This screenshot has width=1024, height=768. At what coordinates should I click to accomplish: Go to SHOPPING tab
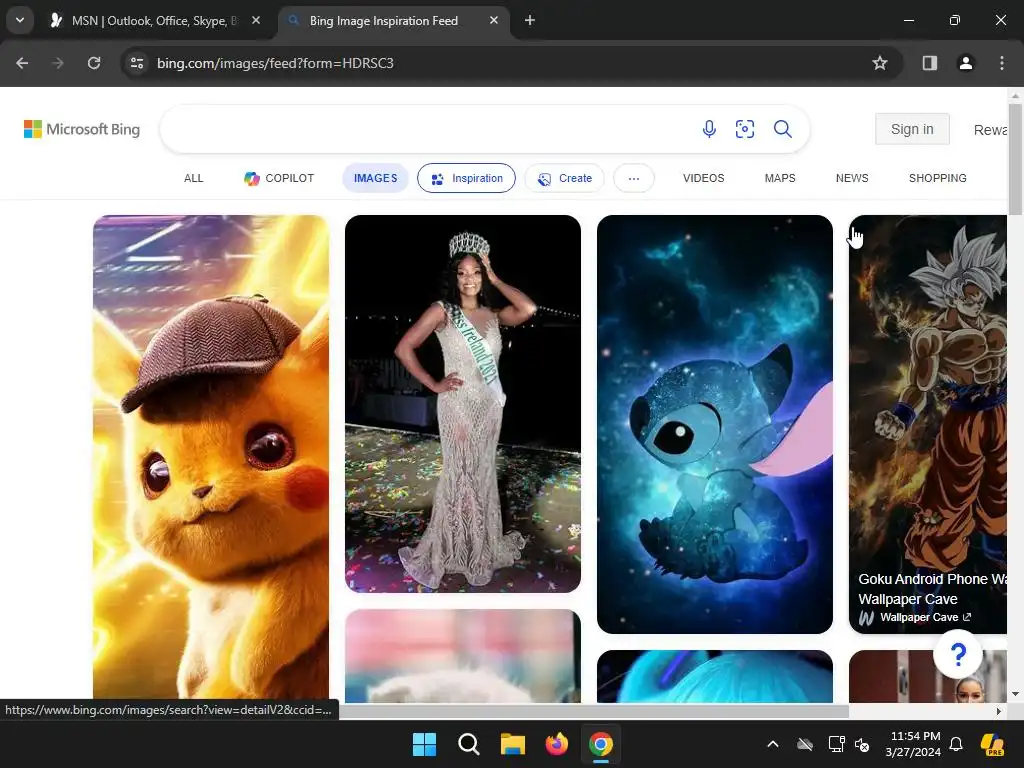tap(937, 178)
